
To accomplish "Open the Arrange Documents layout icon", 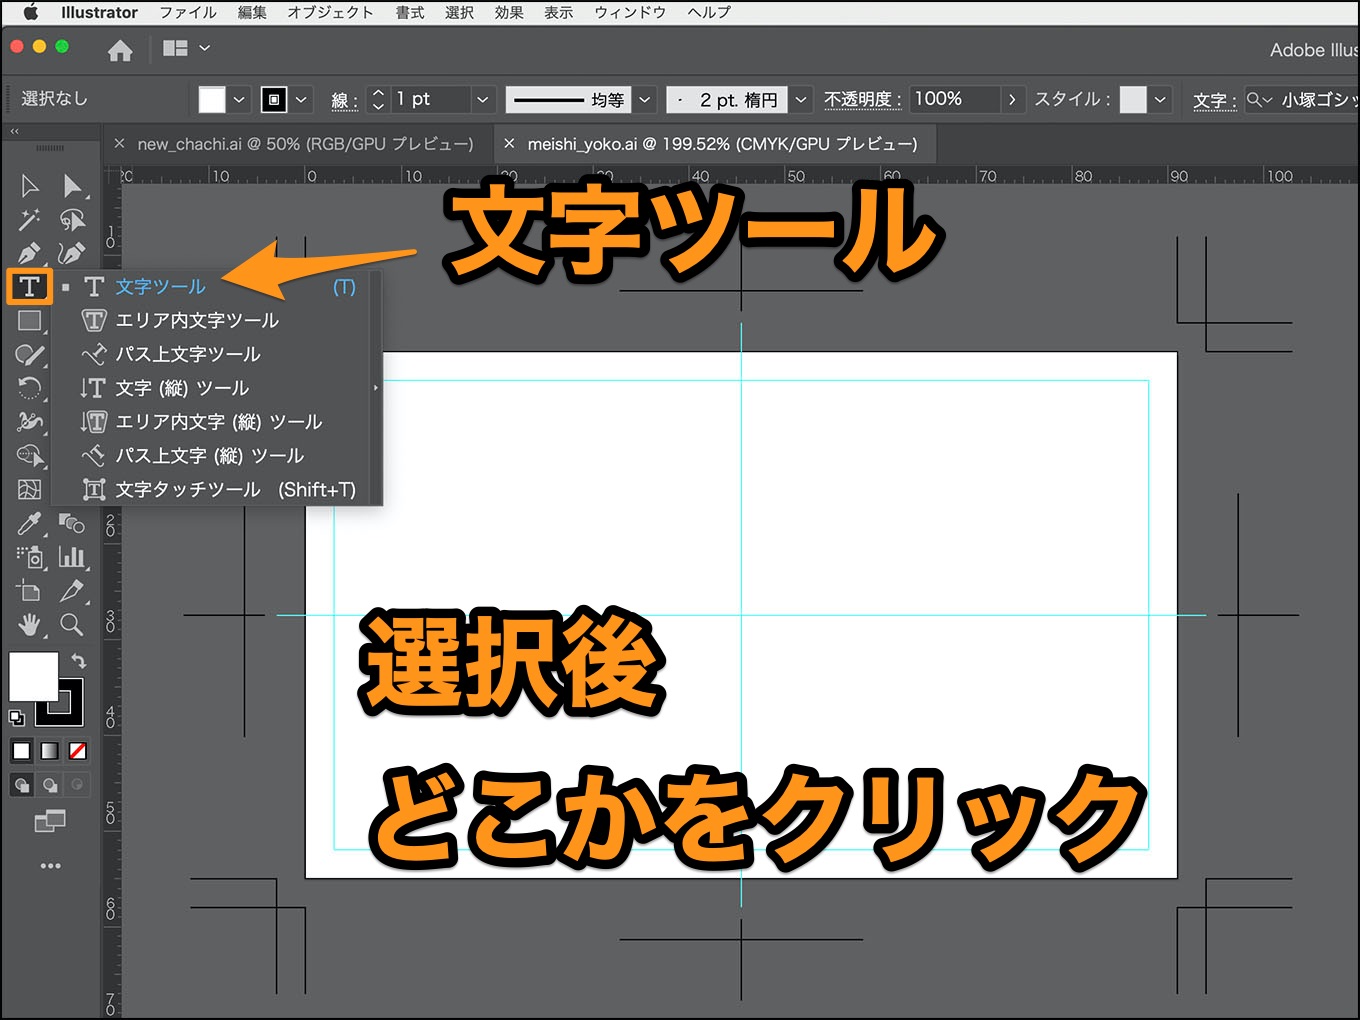I will point(175,48).
